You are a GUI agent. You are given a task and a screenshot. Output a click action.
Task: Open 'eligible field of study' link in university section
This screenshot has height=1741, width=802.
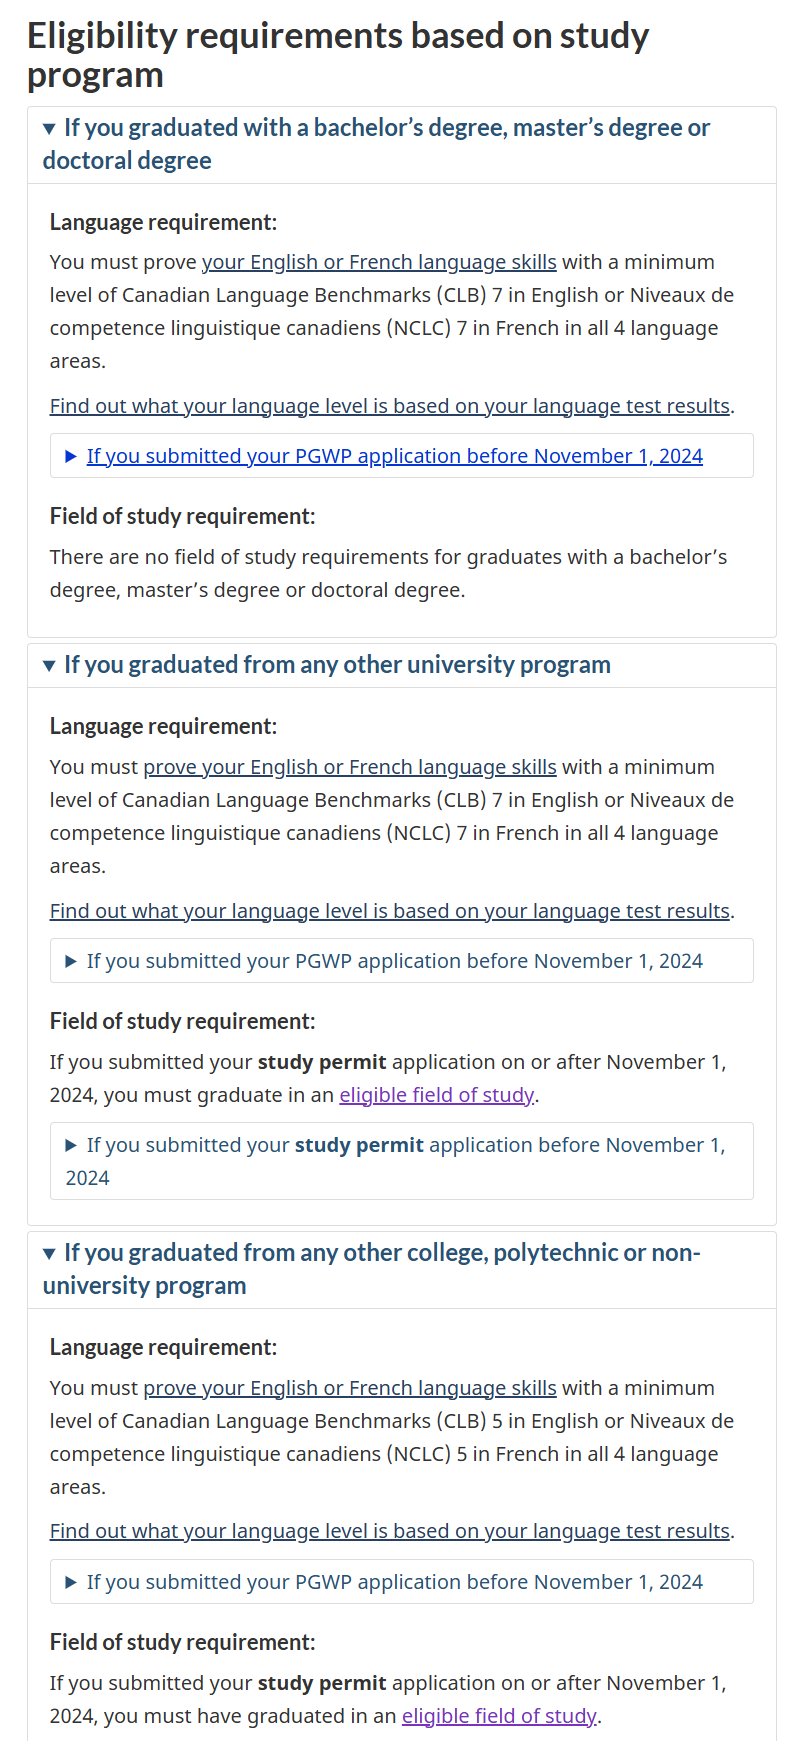(436, 1095)
